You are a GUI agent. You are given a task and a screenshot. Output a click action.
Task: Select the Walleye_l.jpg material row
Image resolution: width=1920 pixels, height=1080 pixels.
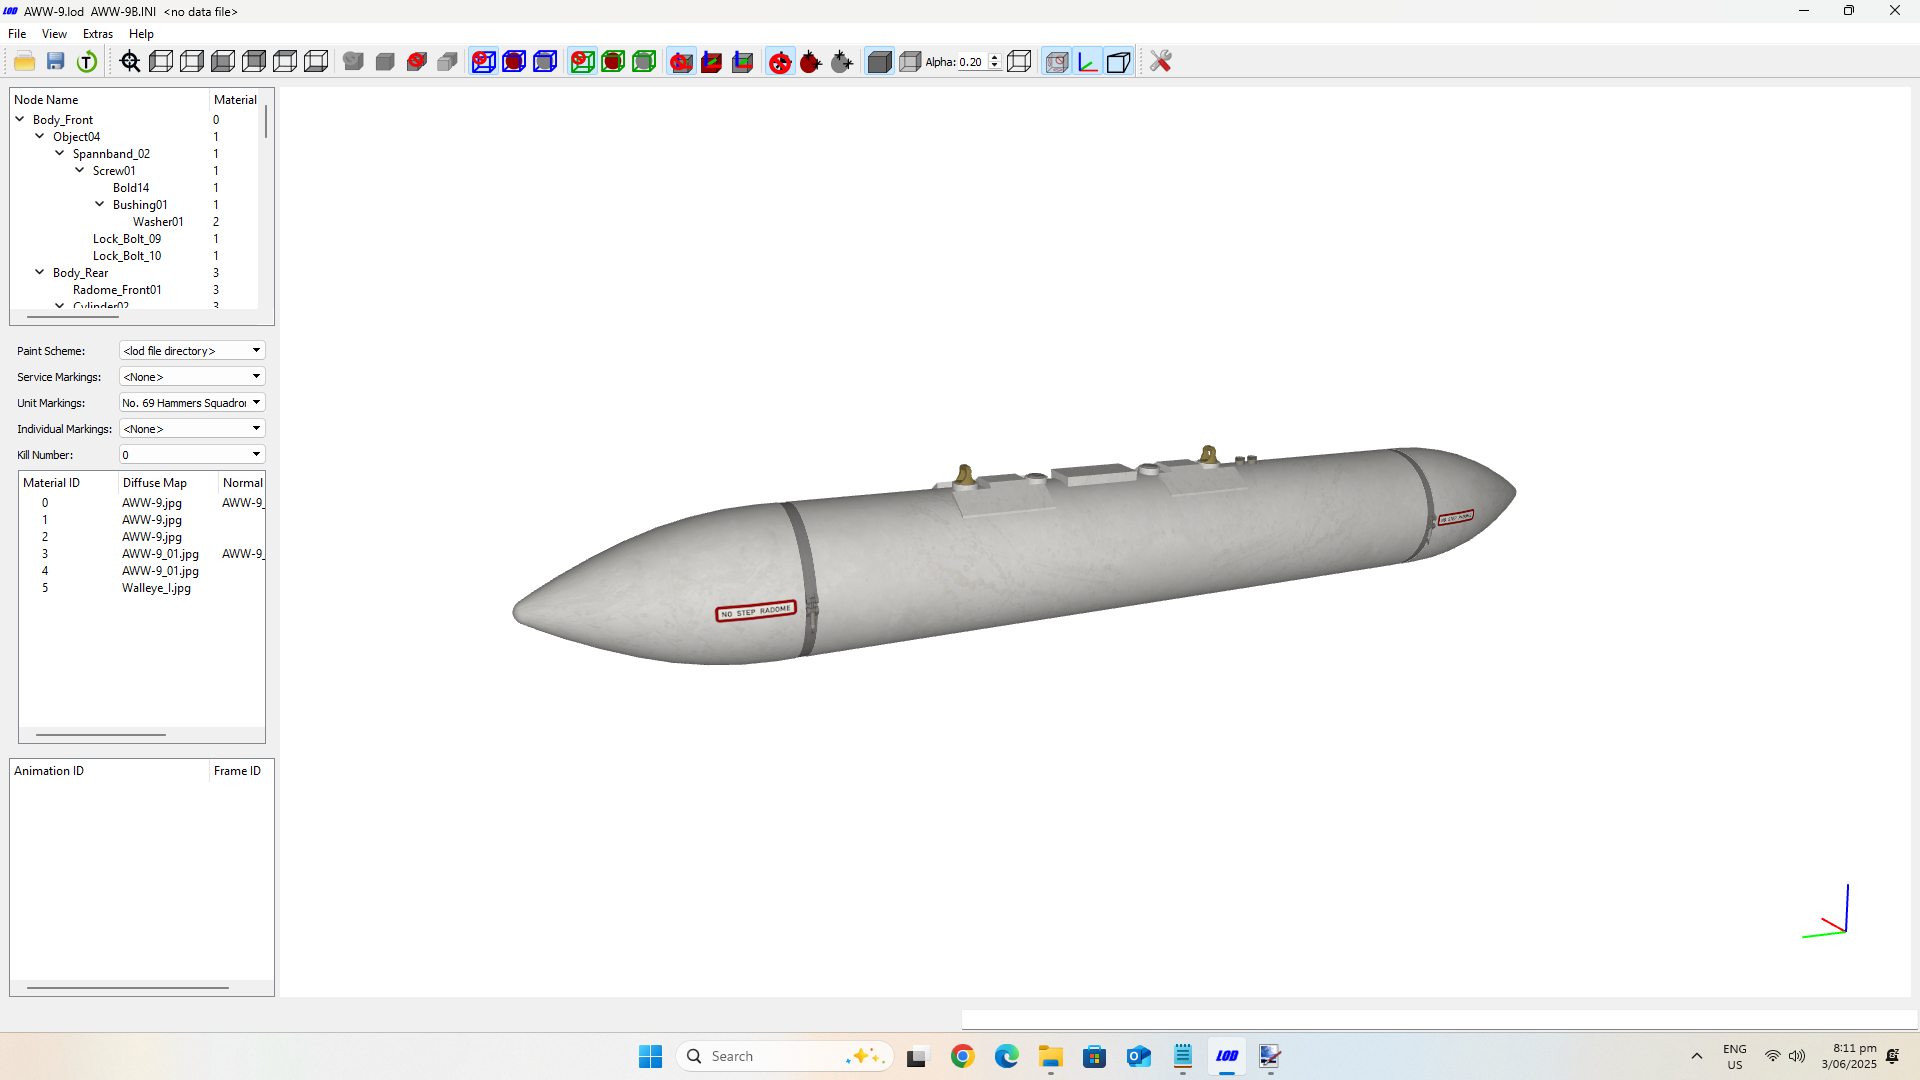(156, 588)
